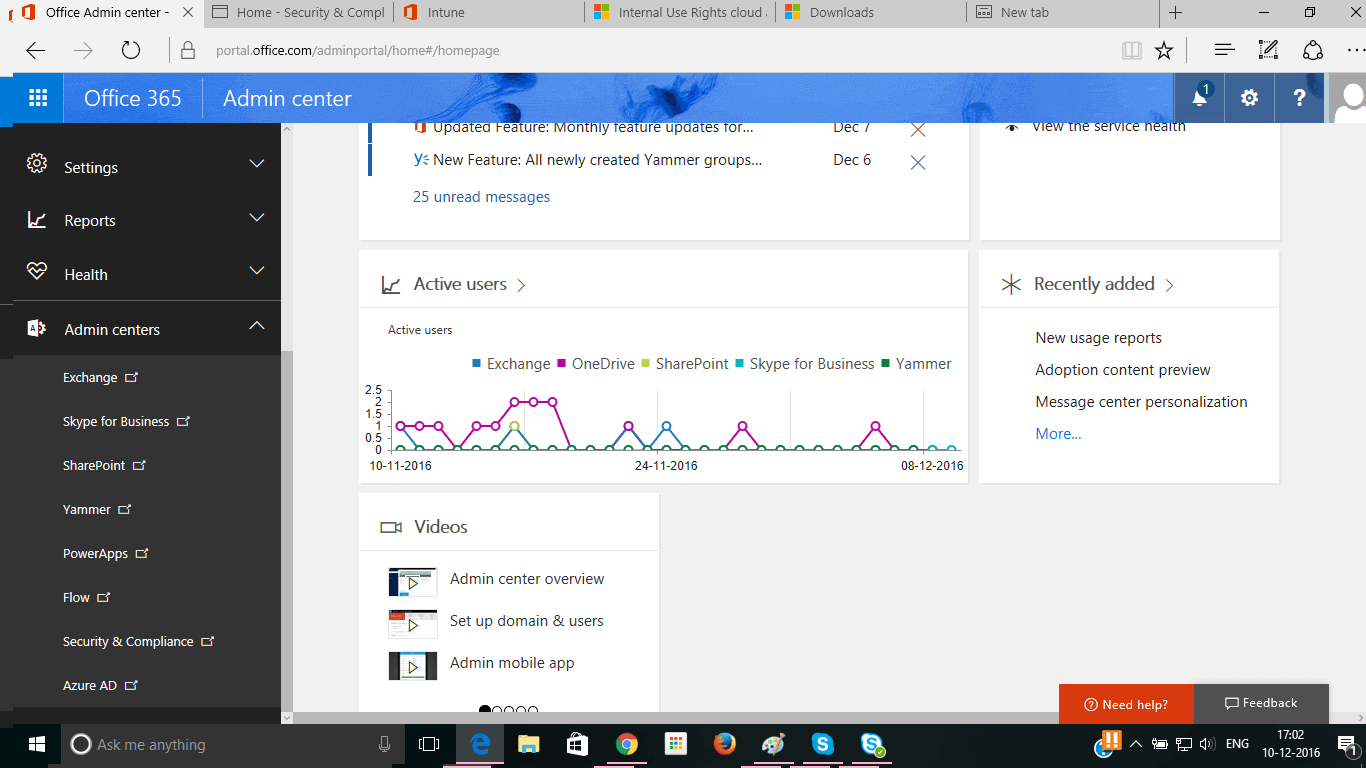Open Task View from the taskbar

[428, 744]
